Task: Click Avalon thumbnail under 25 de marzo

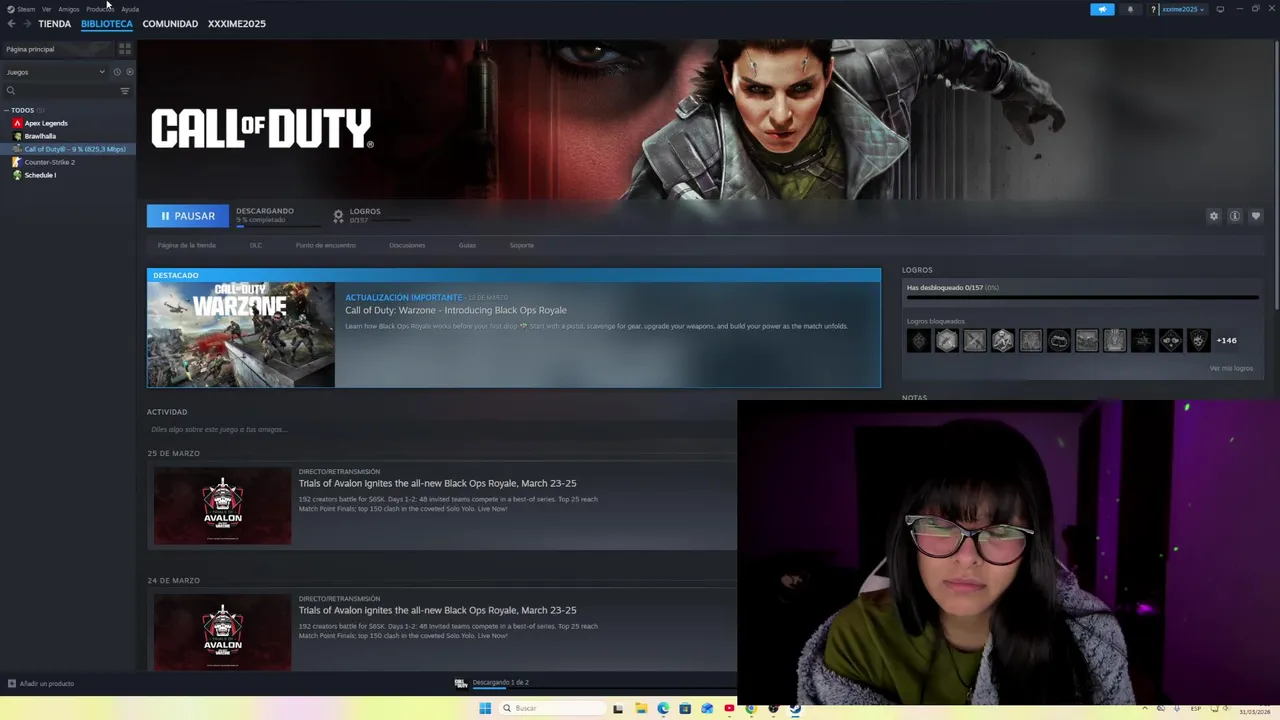Action: (223, 506)
